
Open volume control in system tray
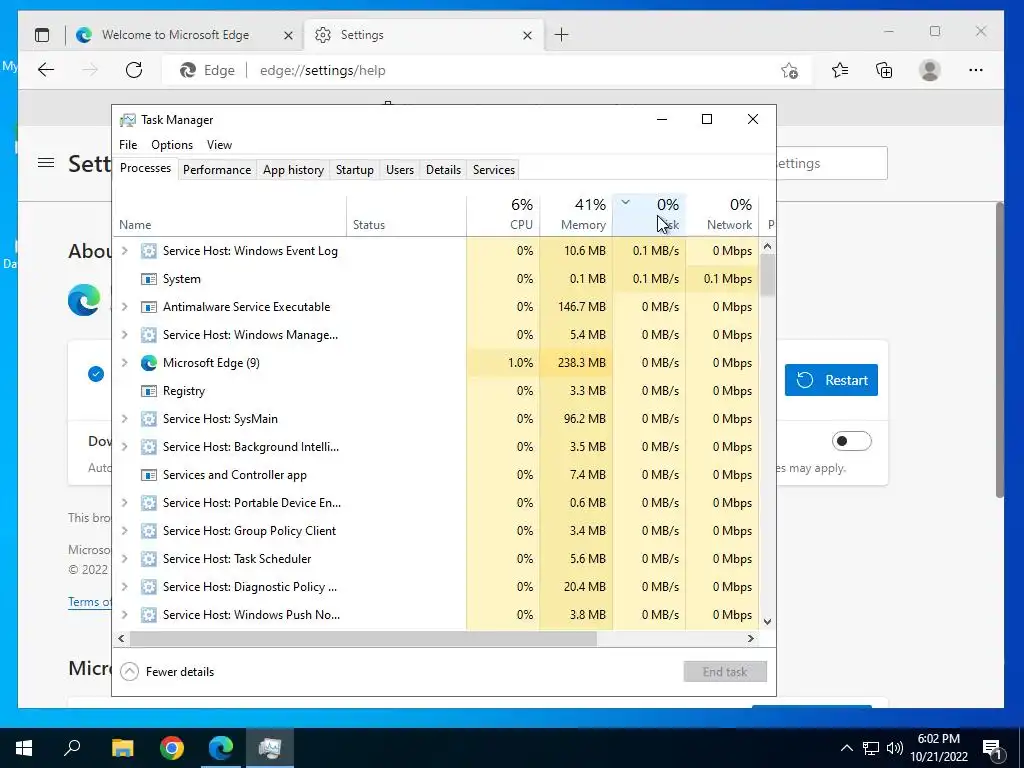[x=895, y=748]
